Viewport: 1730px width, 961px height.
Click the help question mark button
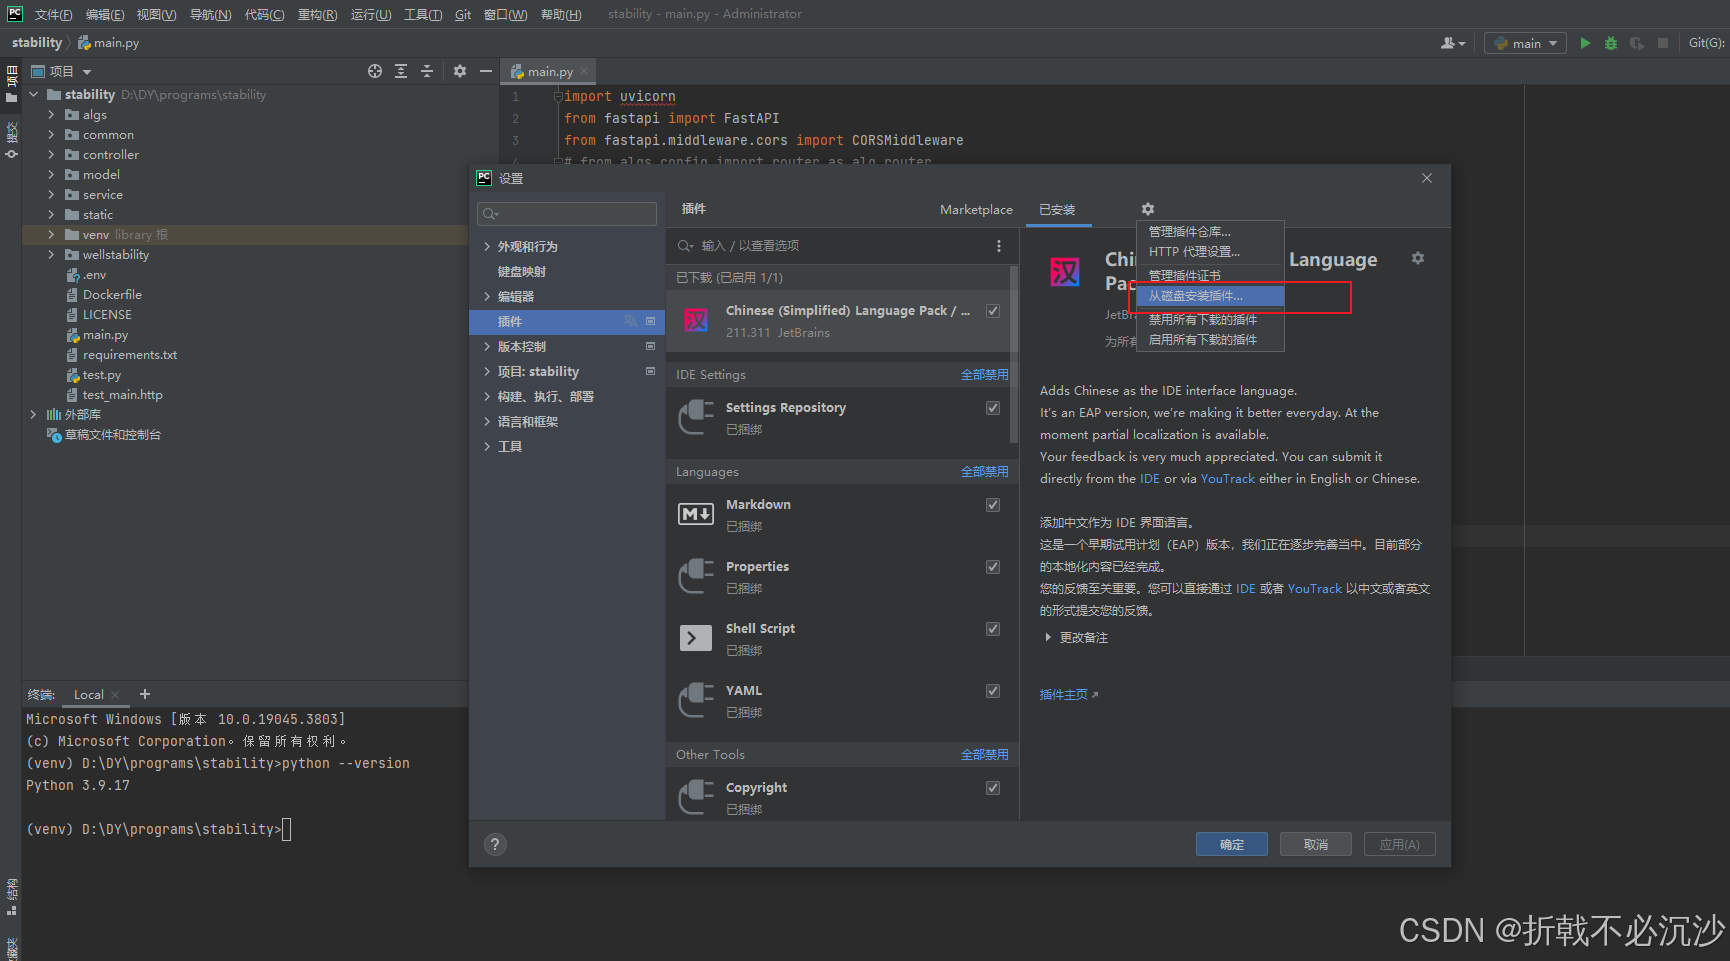click(x=495, y=844)
